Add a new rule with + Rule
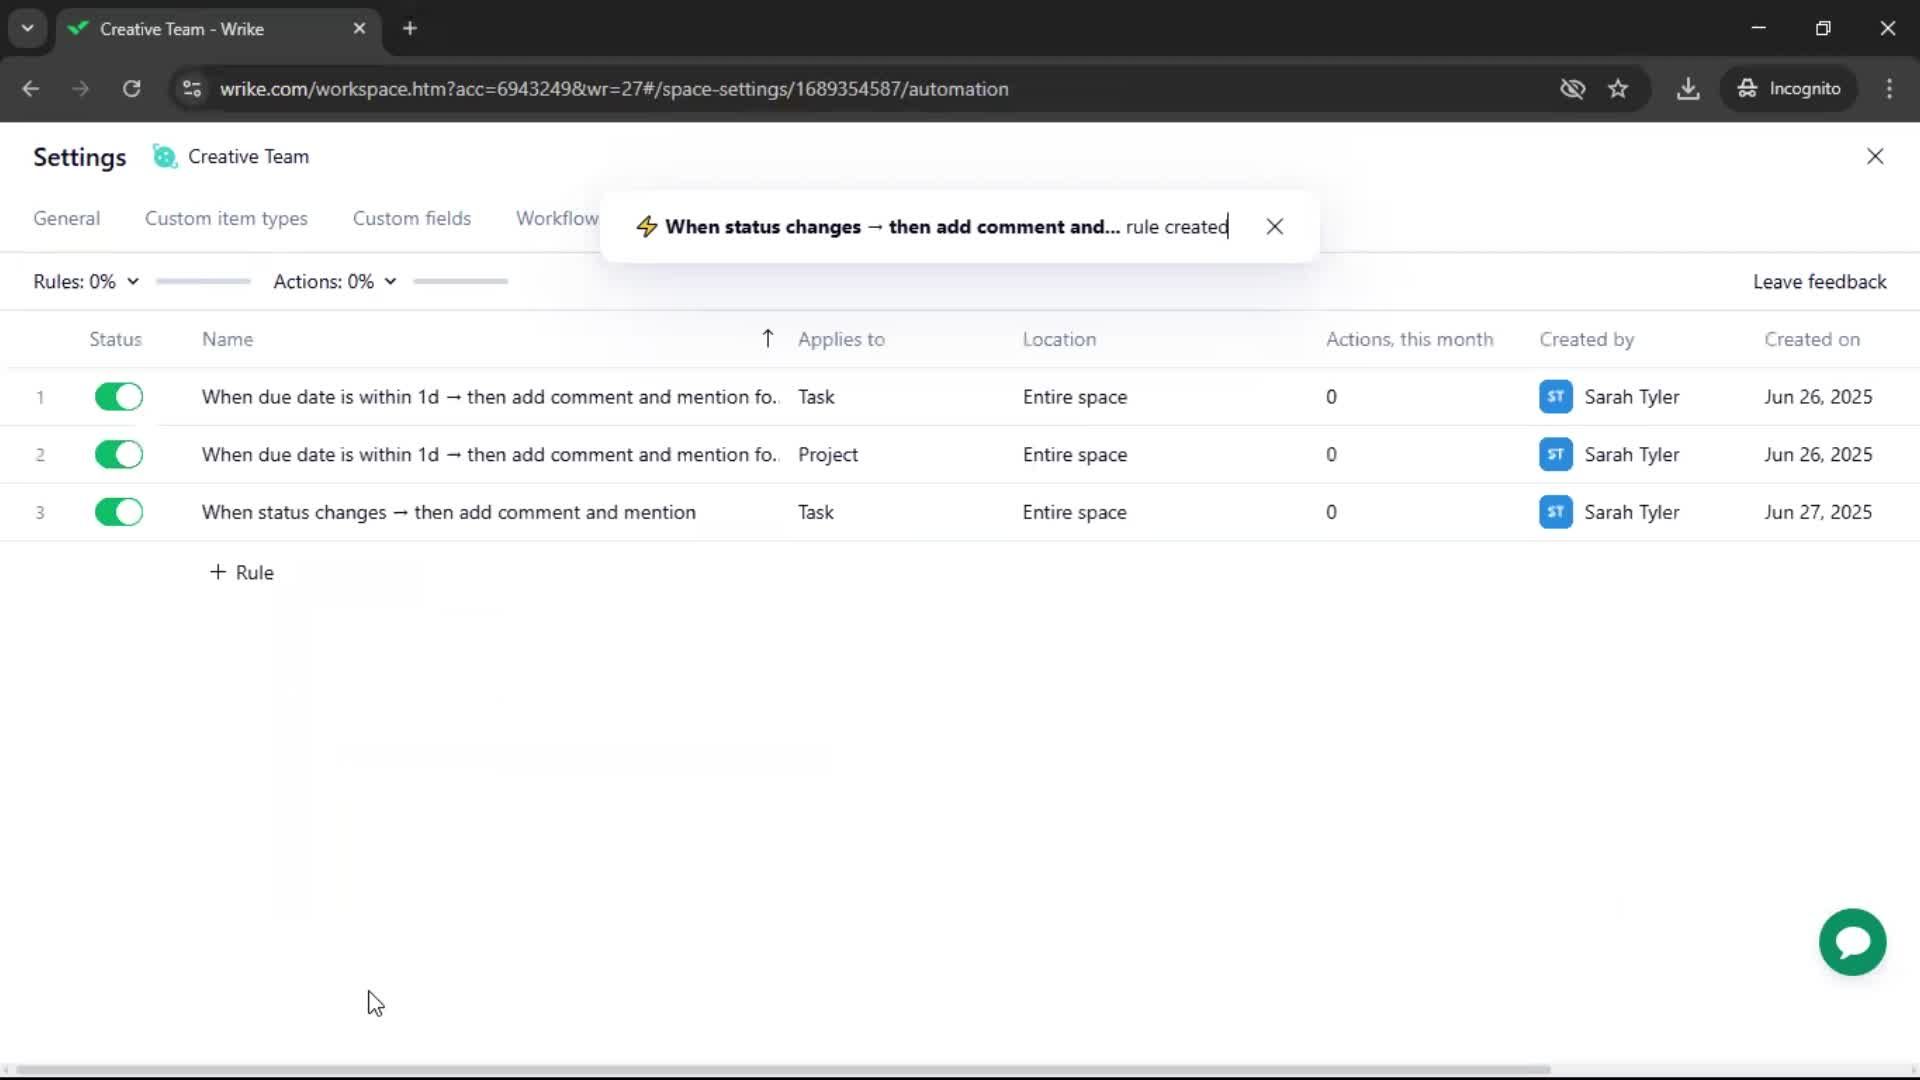The height and width of the screenshot is (1080, 1920). coord(241,573)
